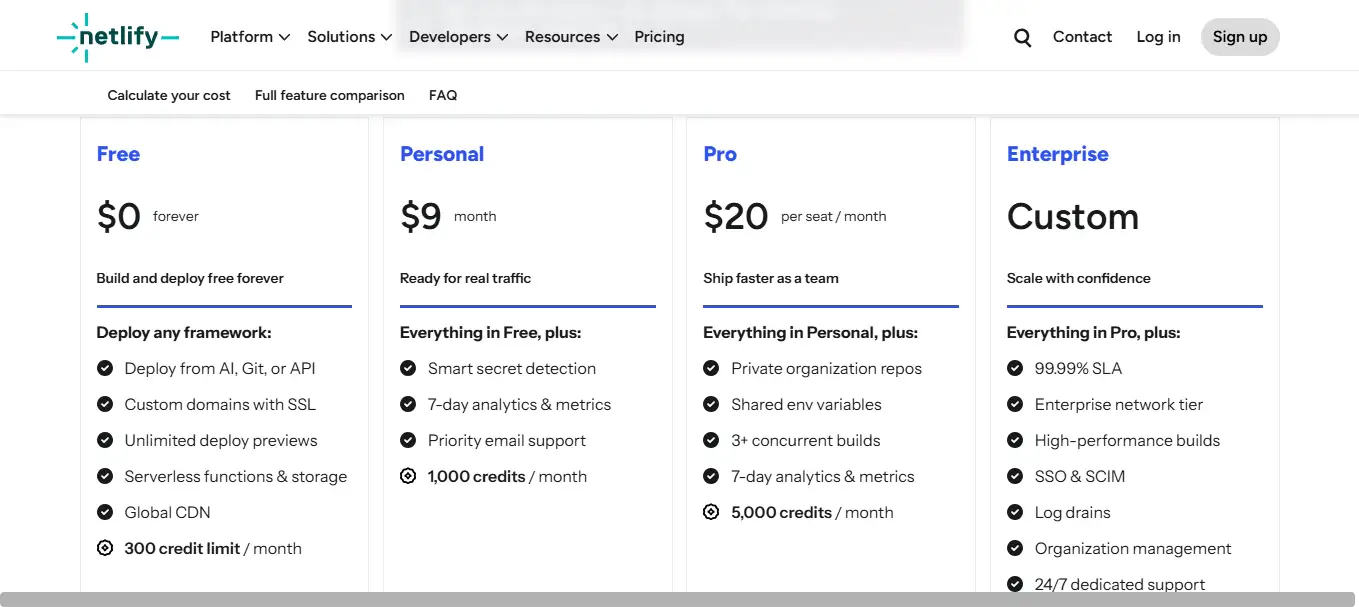The width and height of the screenshot is (1359, 607).
Task: Jump to Full feature comparison tab
Action: click(330, 95)
